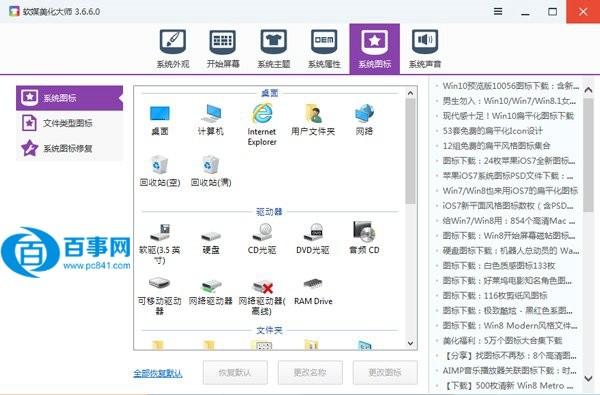
Task: Open 系统图标修复 in the sidebar
Action: 69,148
